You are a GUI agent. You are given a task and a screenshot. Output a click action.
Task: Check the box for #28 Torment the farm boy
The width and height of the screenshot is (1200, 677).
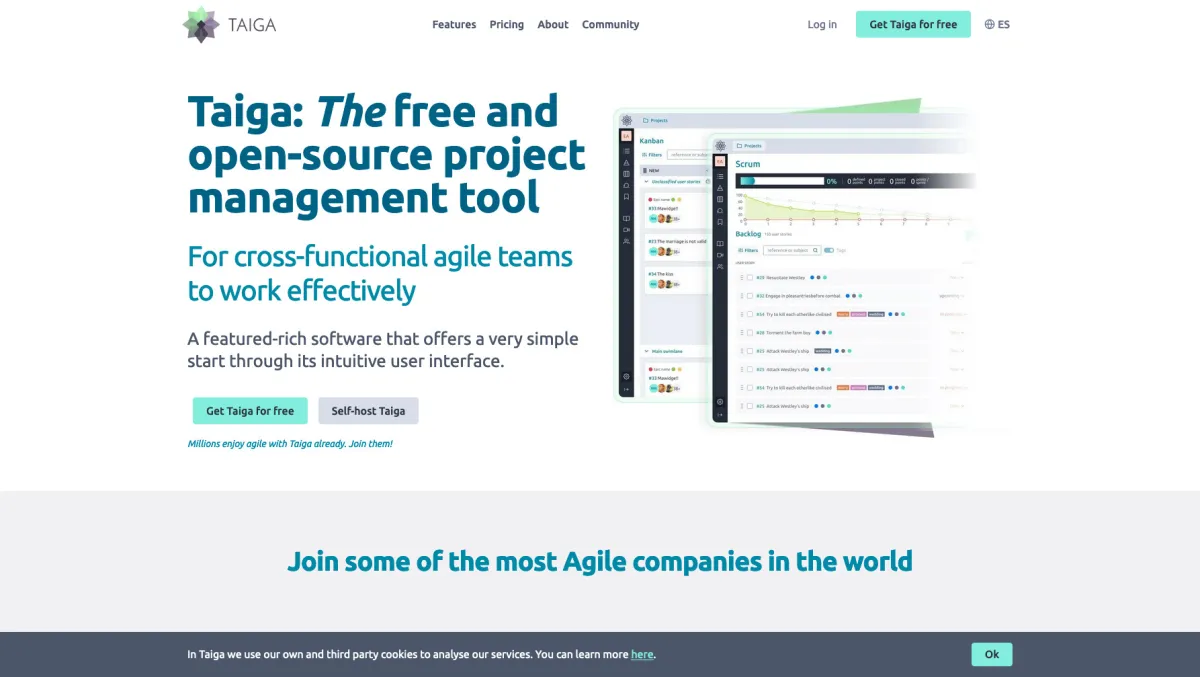pos(750,332)
